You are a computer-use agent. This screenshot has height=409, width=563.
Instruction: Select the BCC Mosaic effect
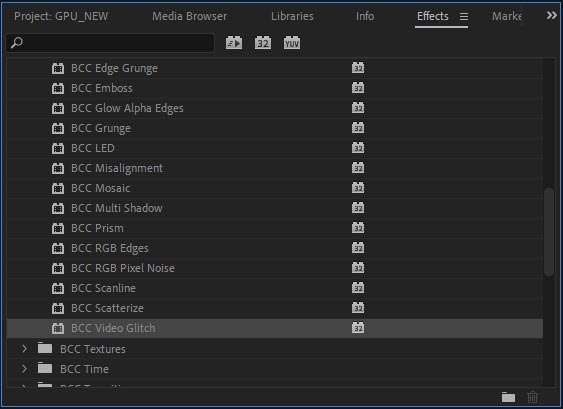[101, 188]
